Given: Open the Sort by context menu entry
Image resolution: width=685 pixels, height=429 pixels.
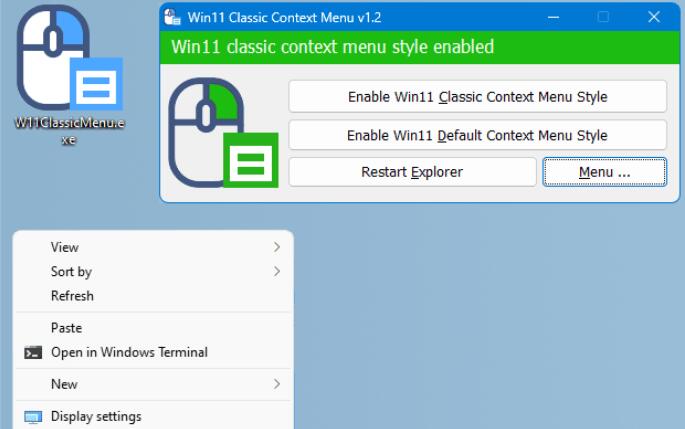Looking at the screenshot, I should [153, 272].
